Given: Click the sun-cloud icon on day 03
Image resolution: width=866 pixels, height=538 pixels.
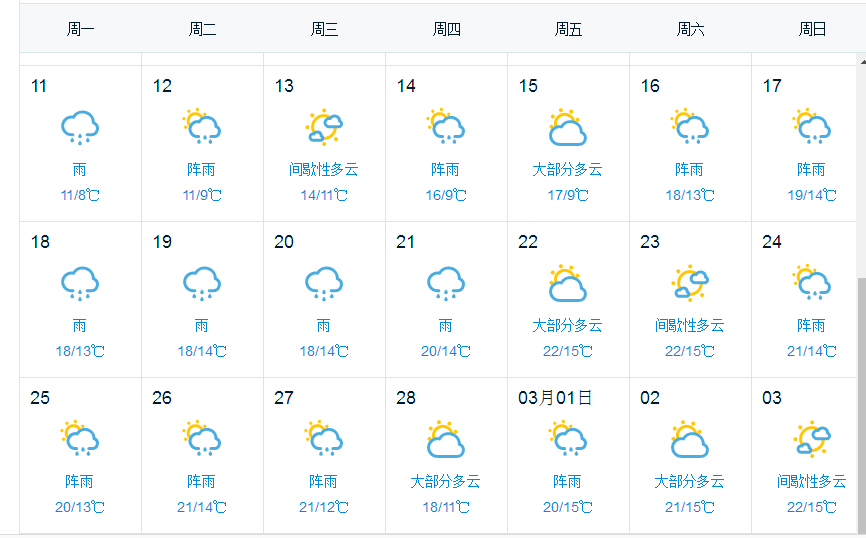Looking at the screenshot, I should [x=812, y=439].
